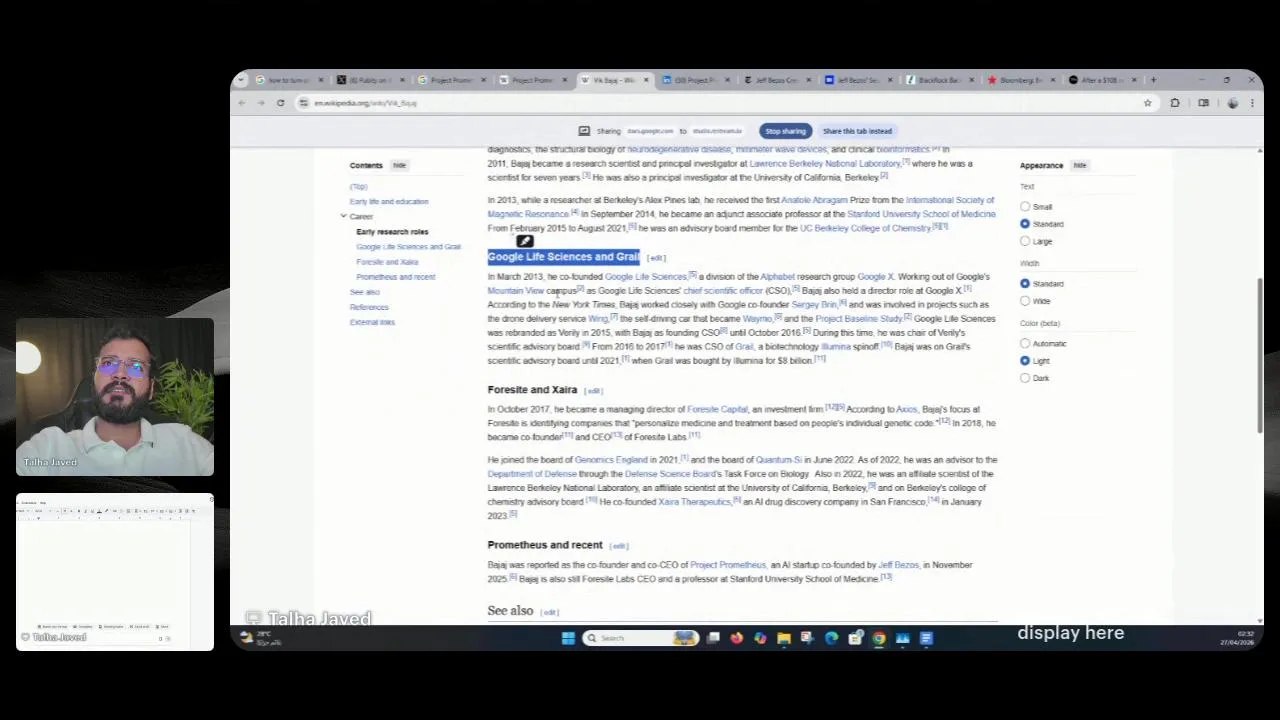The image size is (1280, 720).
Task: Close the Vik Bajaj Wikipedia tab
Action: tap(646, 80)
